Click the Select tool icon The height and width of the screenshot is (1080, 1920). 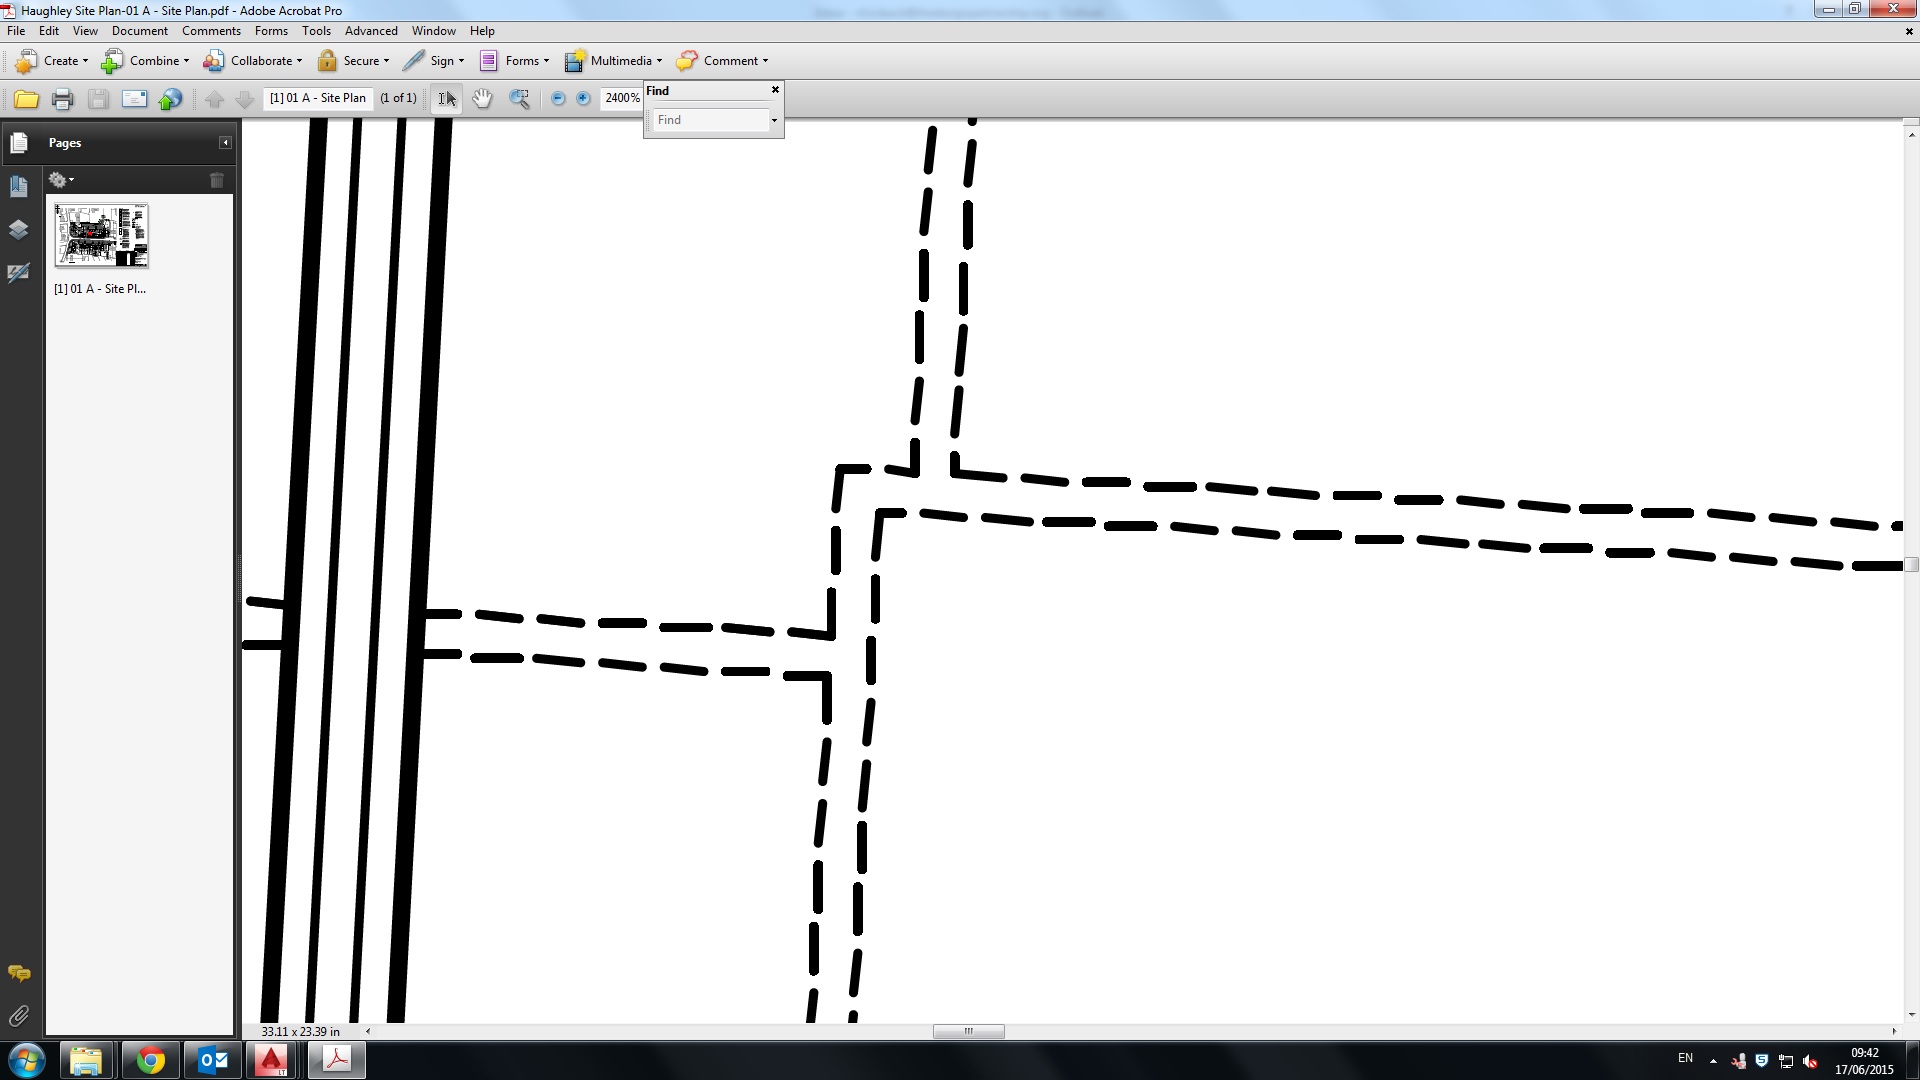[x=447, y=98]
